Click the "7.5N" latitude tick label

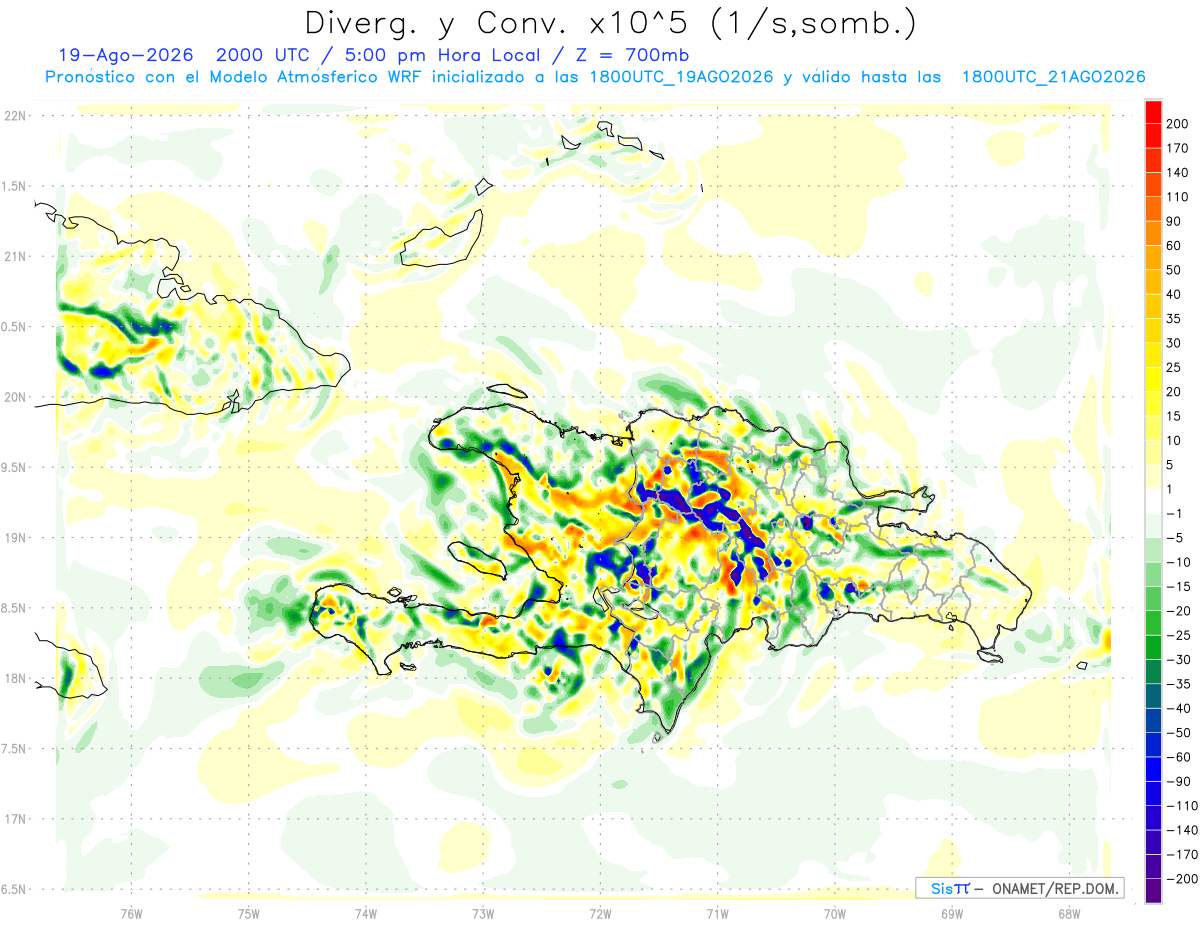14,749
